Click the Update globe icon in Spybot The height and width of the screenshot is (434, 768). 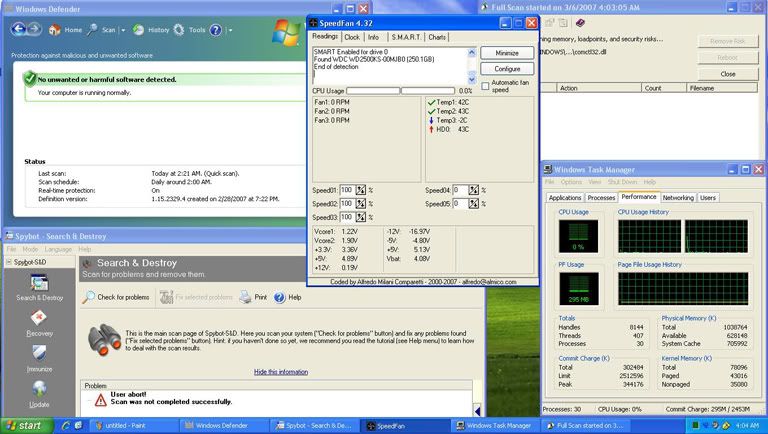pyautogui.click(x=39, y=390)
